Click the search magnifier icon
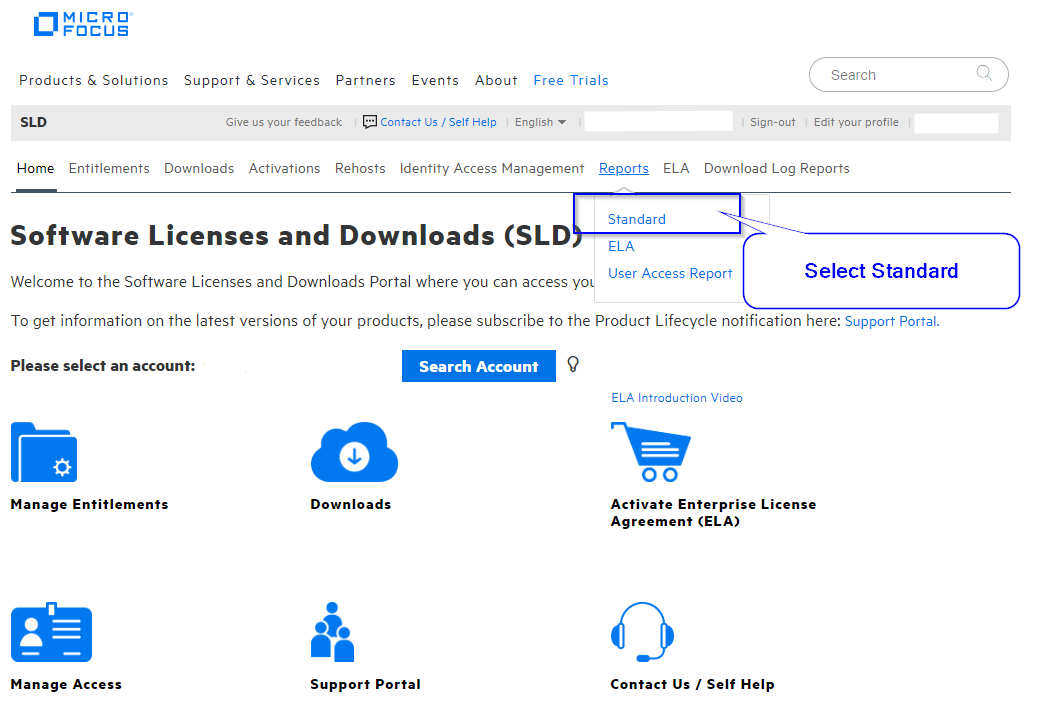 [984, 73]
